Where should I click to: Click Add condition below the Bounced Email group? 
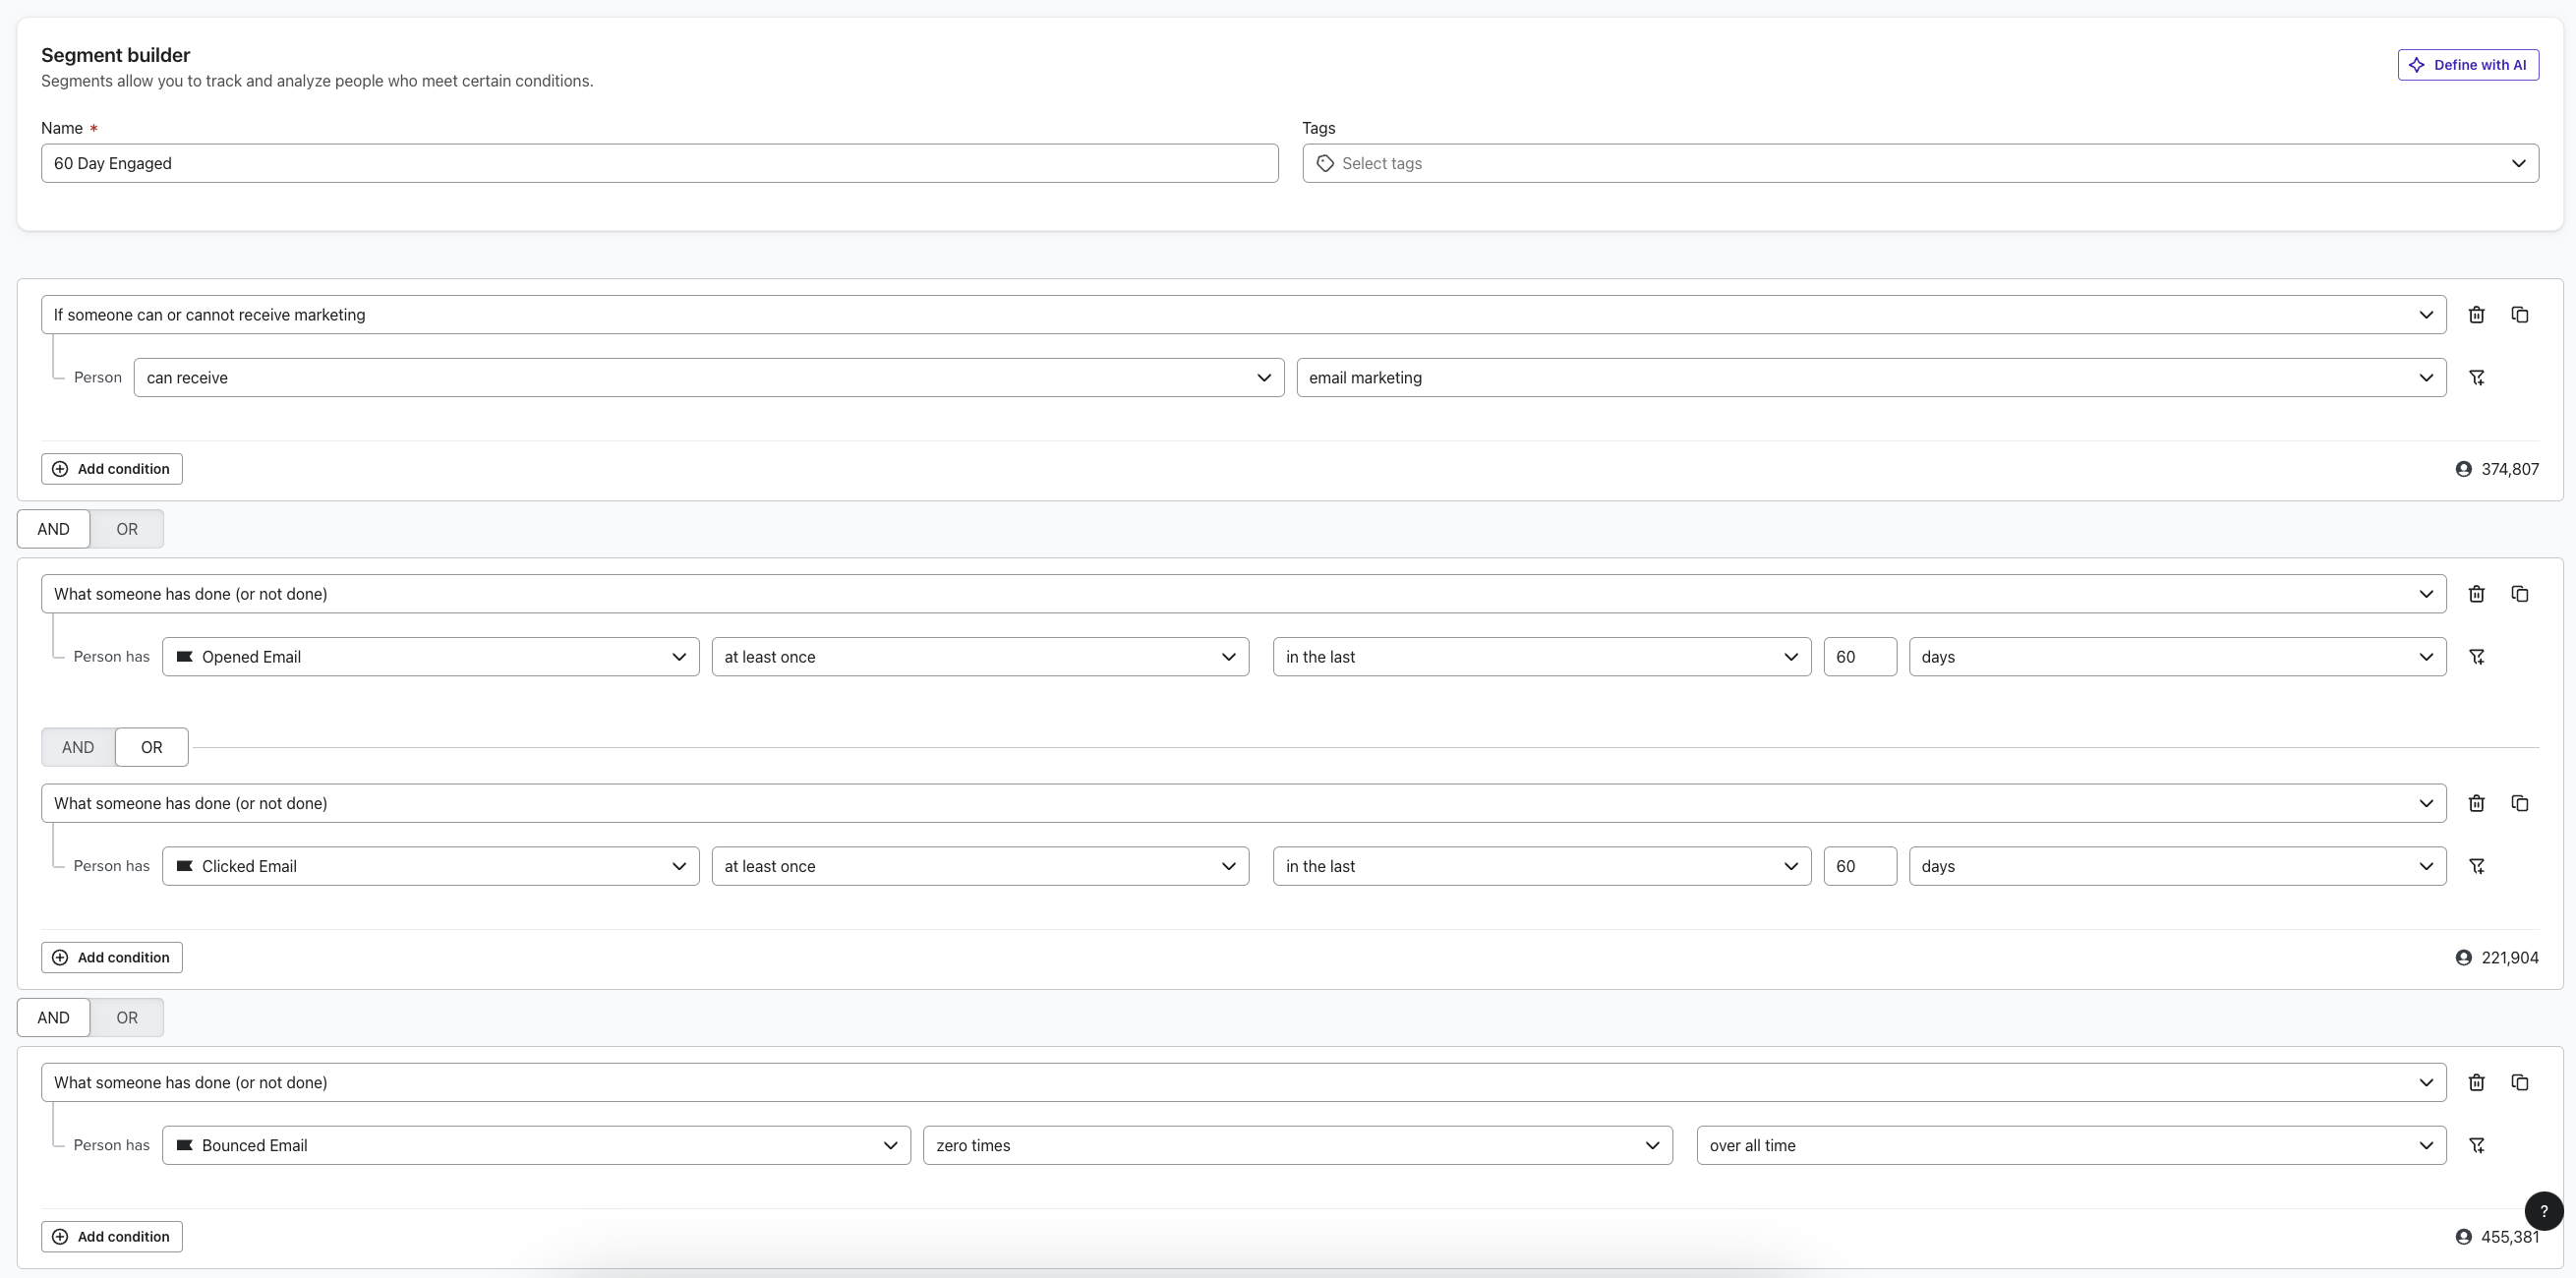tap(111, 1236)
